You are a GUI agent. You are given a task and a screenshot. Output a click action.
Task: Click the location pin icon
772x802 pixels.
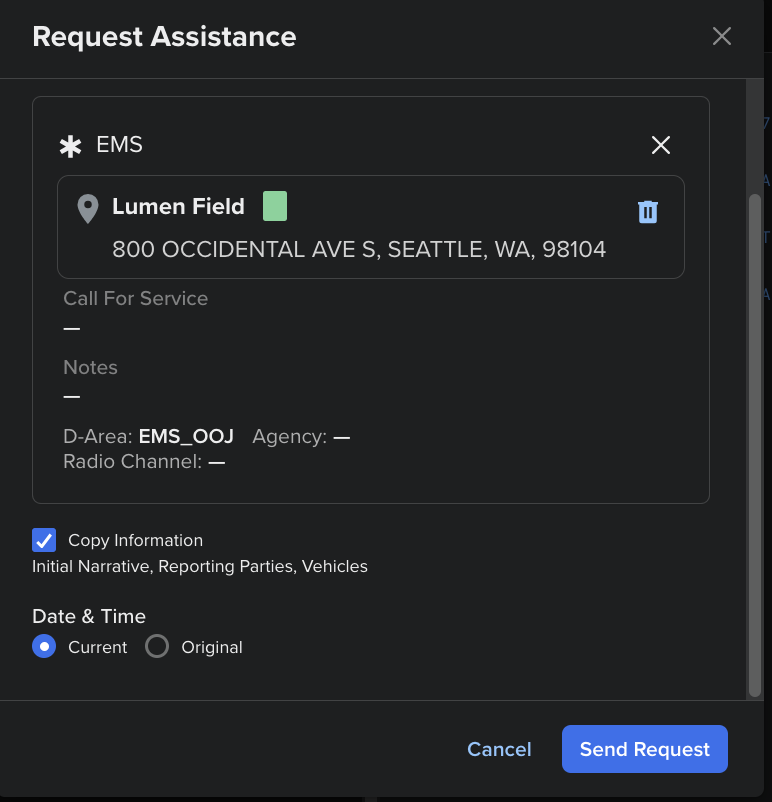88,209
